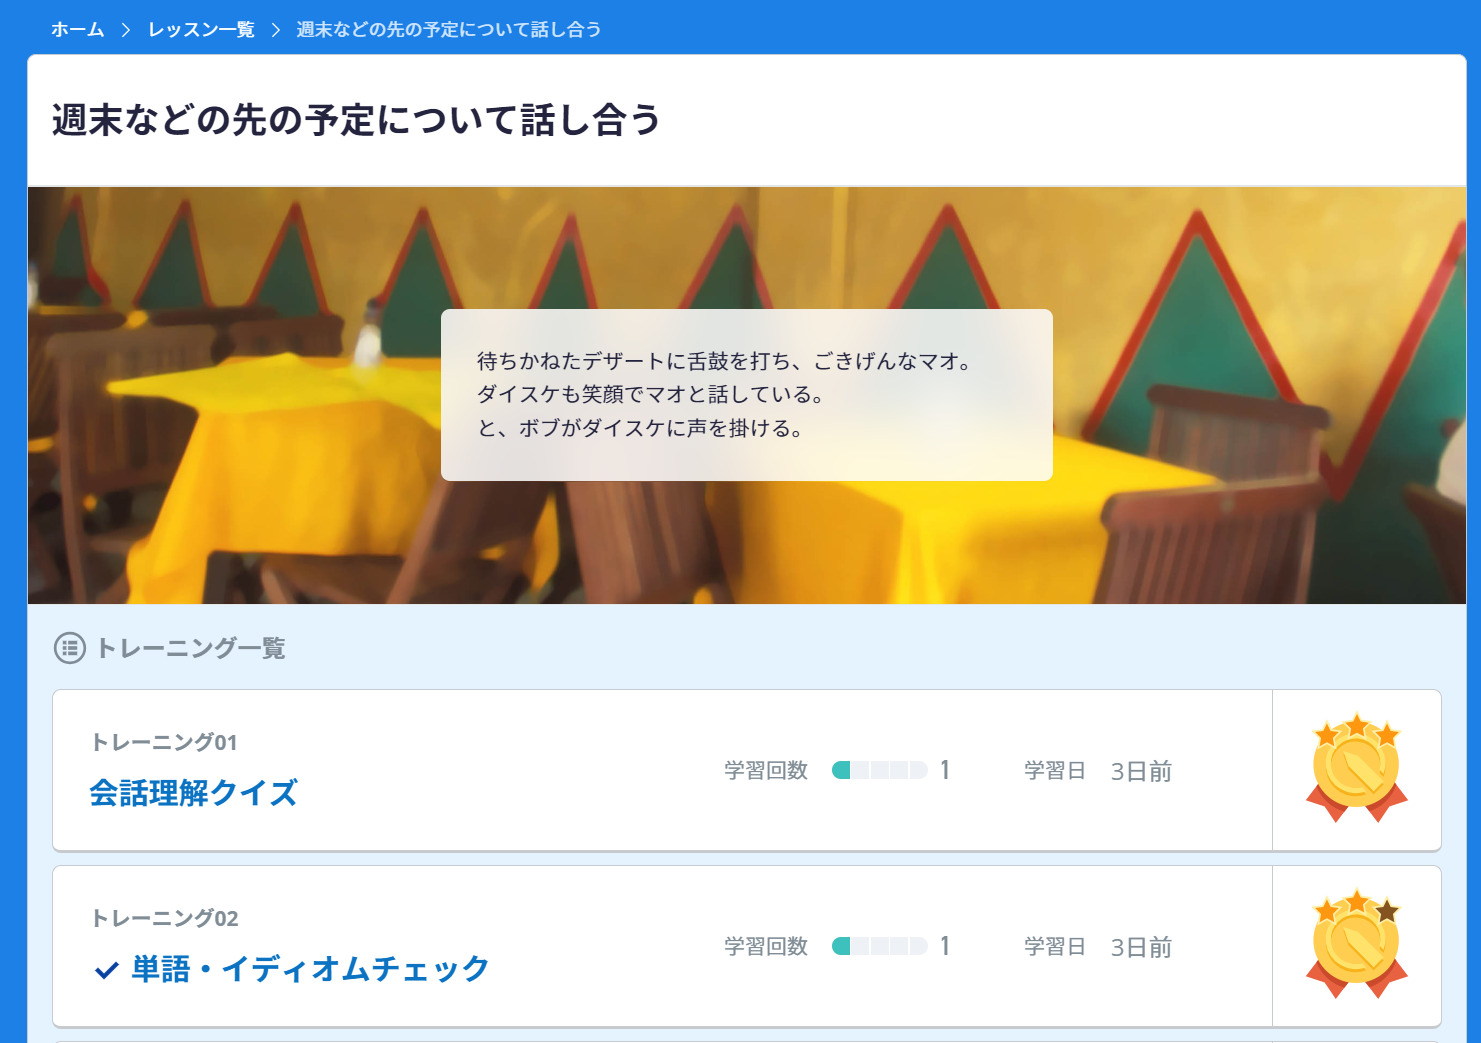The height and width of the screenshot is (1043, 1481).
Task: Click checkmark beside 単語・イディオムチェック
Action: coord(106,969)
